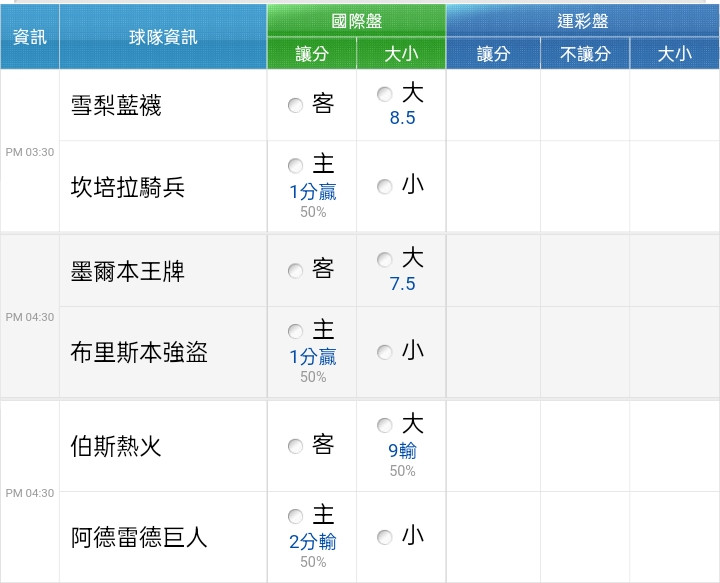Click the 9輸 total value
The height and width of the screenshot is (583, 720).
click(x=402, y=451)
